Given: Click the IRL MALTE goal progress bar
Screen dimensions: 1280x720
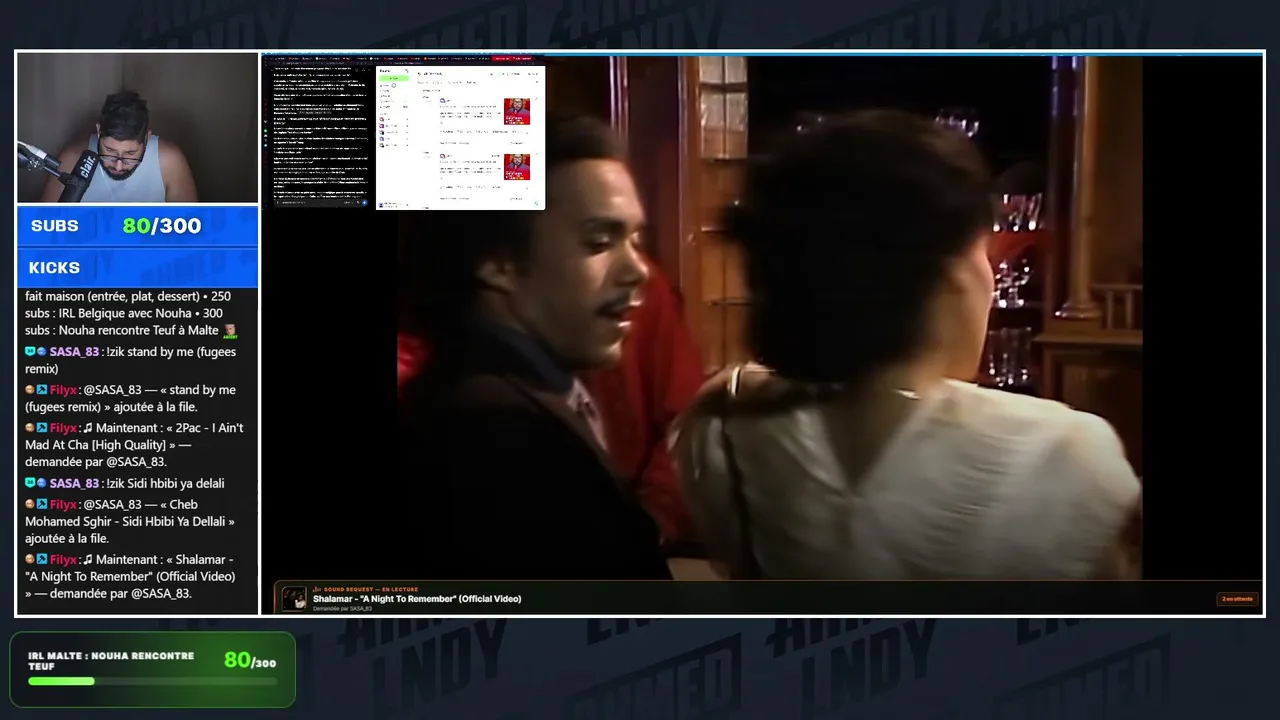Looking at the screenshot, I should (x=152, y=681).
